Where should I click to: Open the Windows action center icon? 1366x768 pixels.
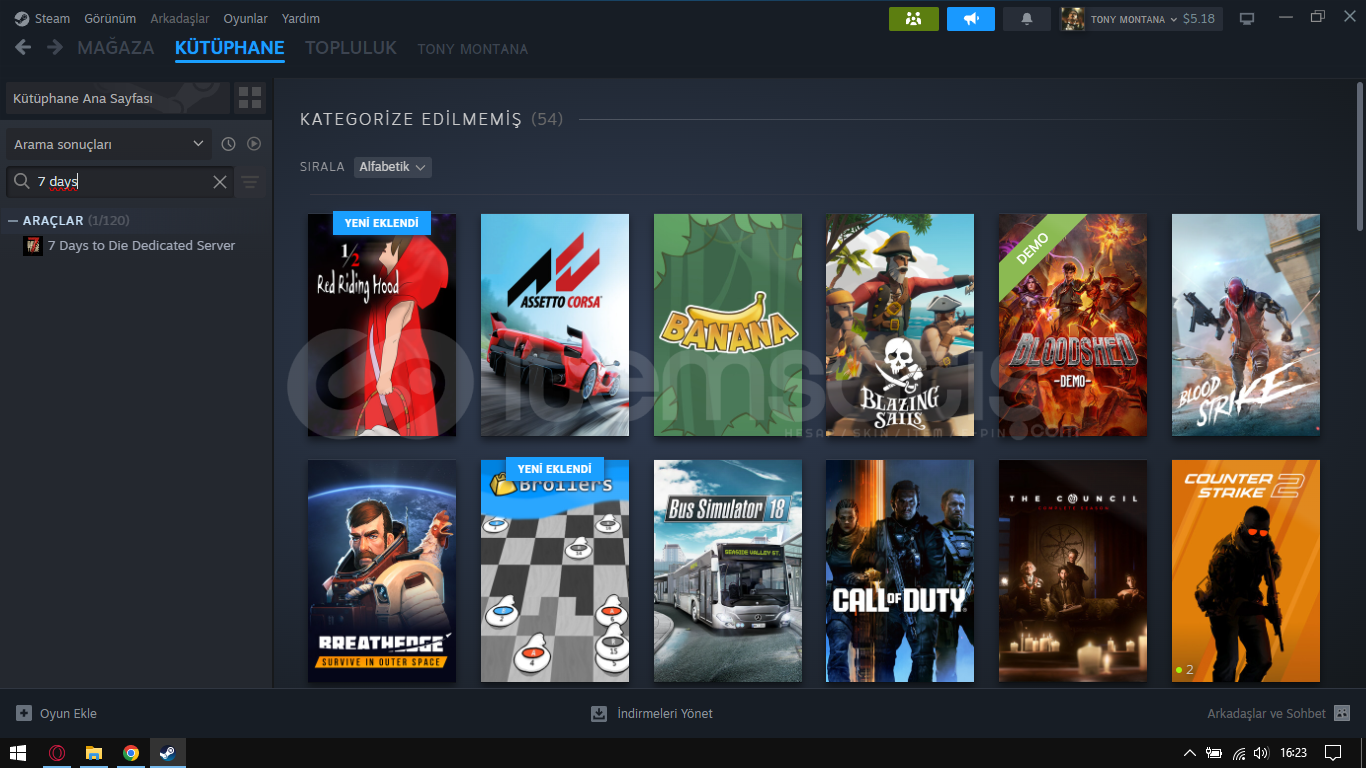point(1333,753)
